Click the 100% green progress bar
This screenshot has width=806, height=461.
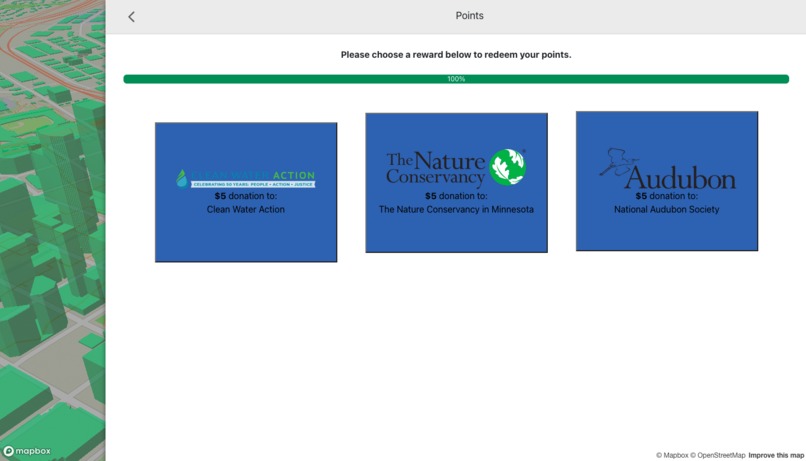456,79
